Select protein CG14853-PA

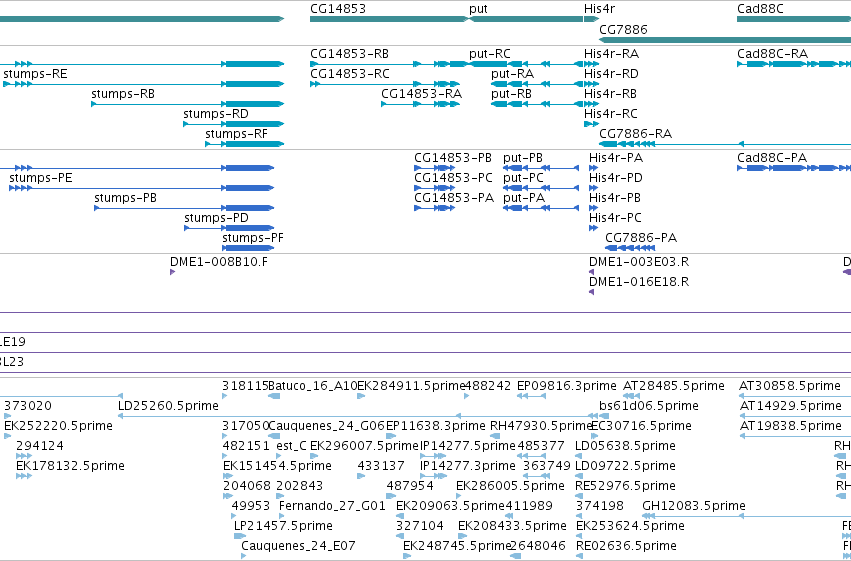click(435, 208)
